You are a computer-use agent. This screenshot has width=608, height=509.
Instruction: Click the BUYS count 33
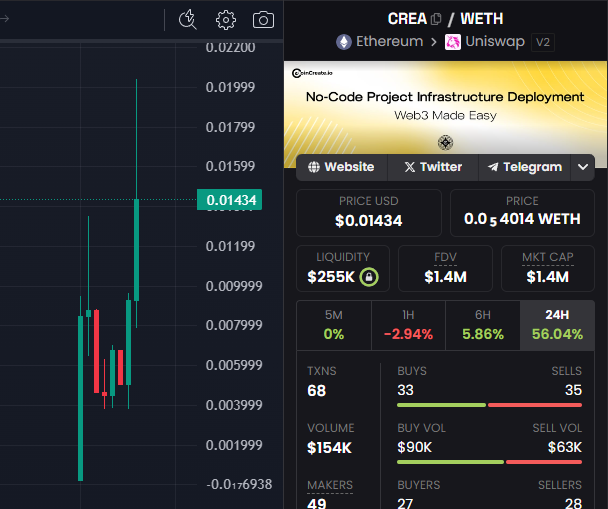click(x=406, y=390)
